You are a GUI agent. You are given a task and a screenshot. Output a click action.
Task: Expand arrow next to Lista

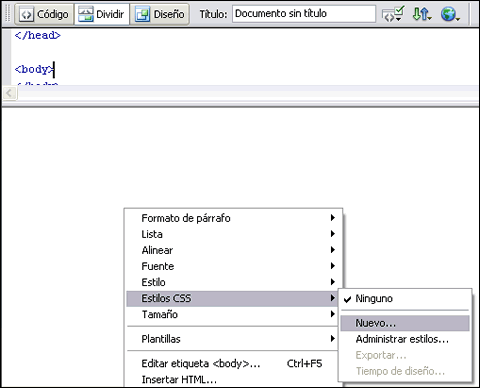332,234
